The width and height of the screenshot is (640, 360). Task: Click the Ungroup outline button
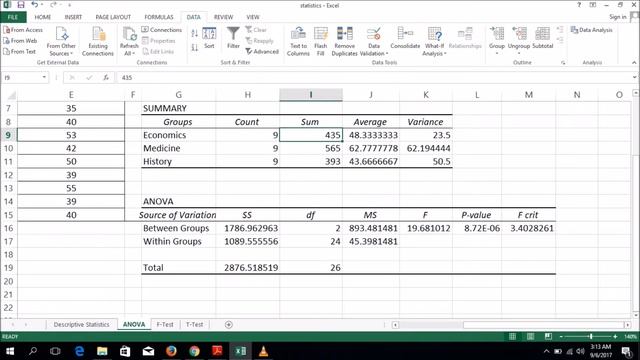519,41
